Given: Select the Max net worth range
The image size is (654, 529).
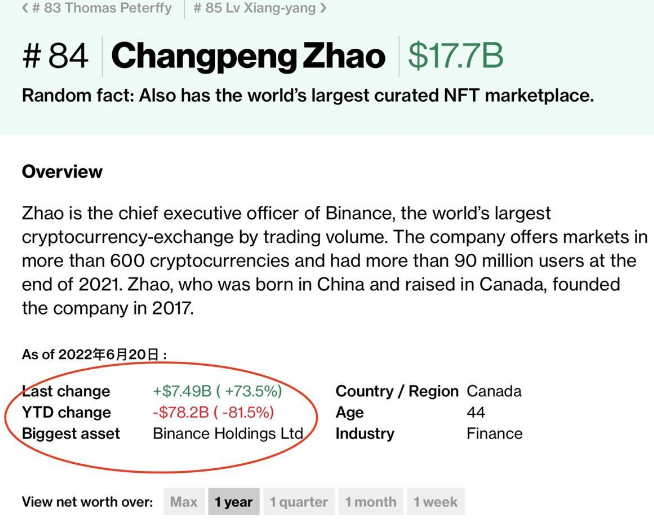Looking at the screenshot, I should point(184,501).
